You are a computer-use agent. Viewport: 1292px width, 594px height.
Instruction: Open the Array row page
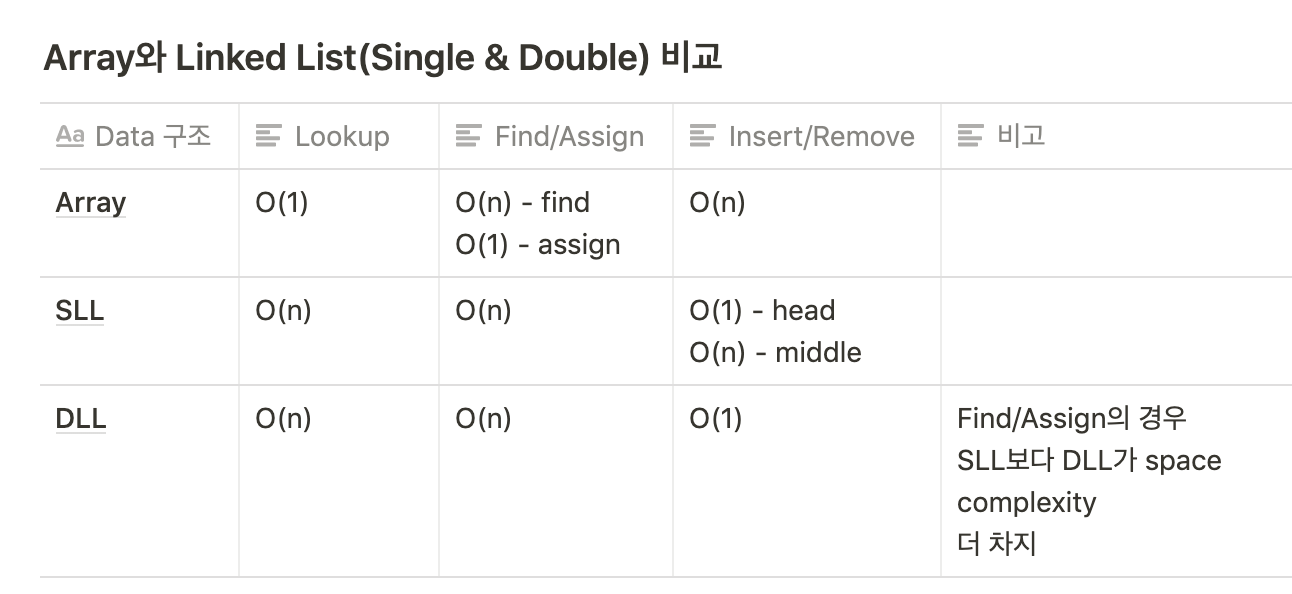pyautogui.click(x=91, y=203)
